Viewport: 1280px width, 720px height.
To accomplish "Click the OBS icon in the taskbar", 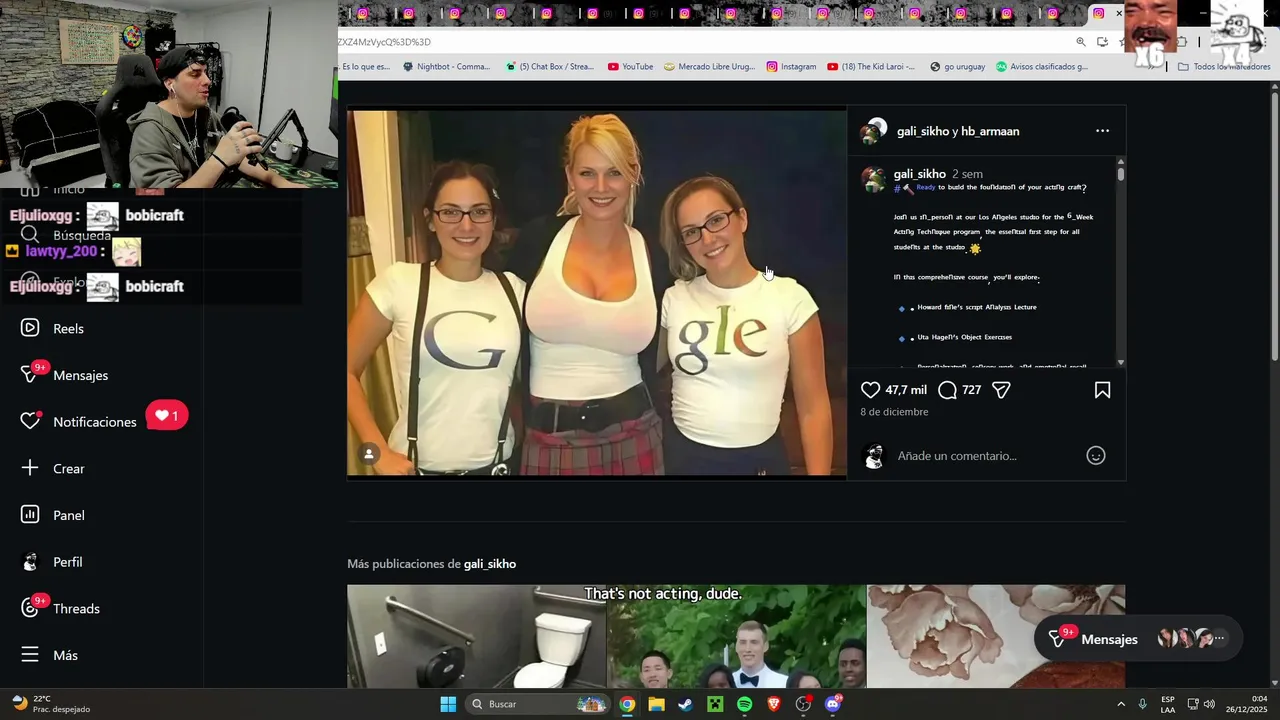I will pos(803,704).
